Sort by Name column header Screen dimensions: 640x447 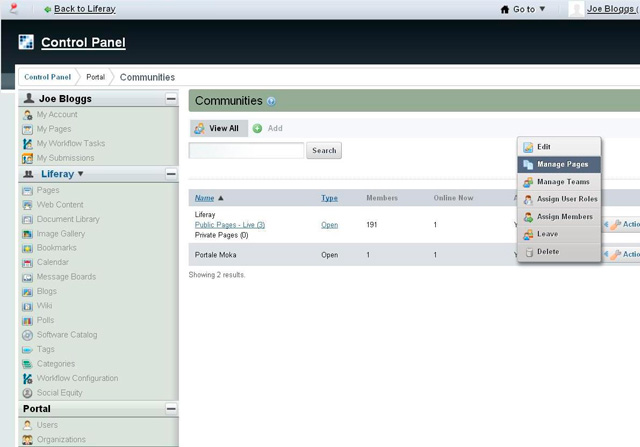tap(204, 198)
